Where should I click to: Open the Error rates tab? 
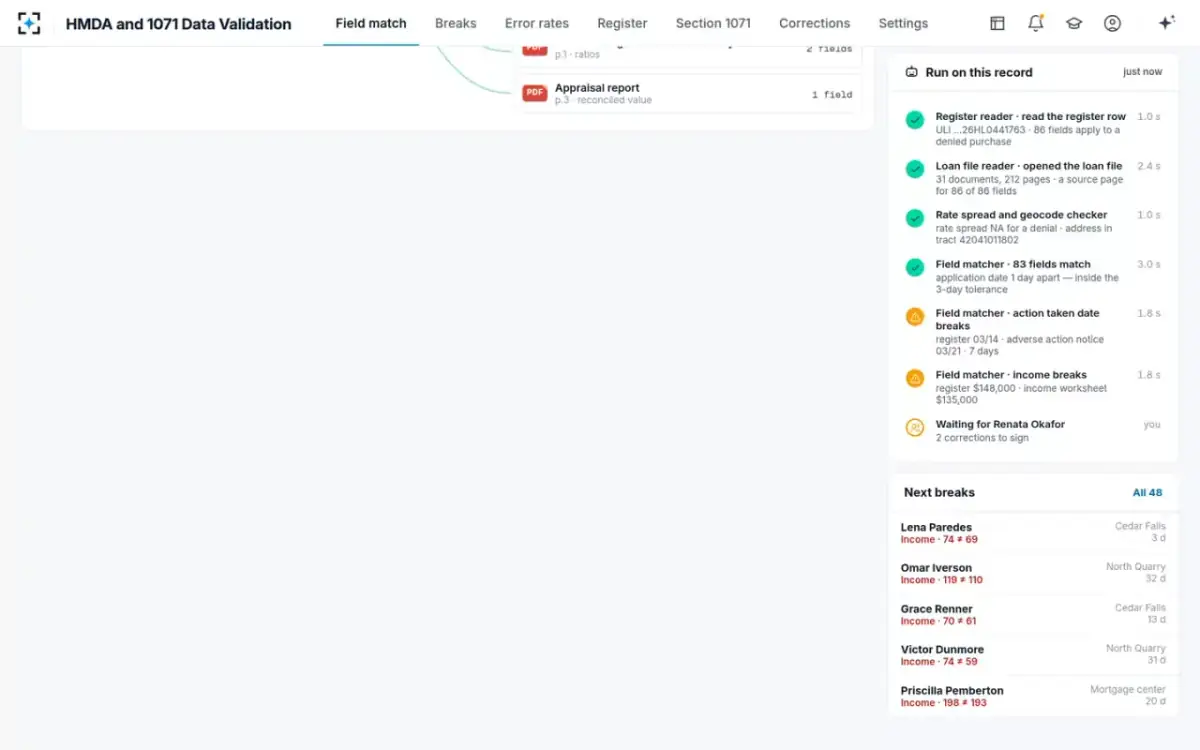(x=537, y=23)
